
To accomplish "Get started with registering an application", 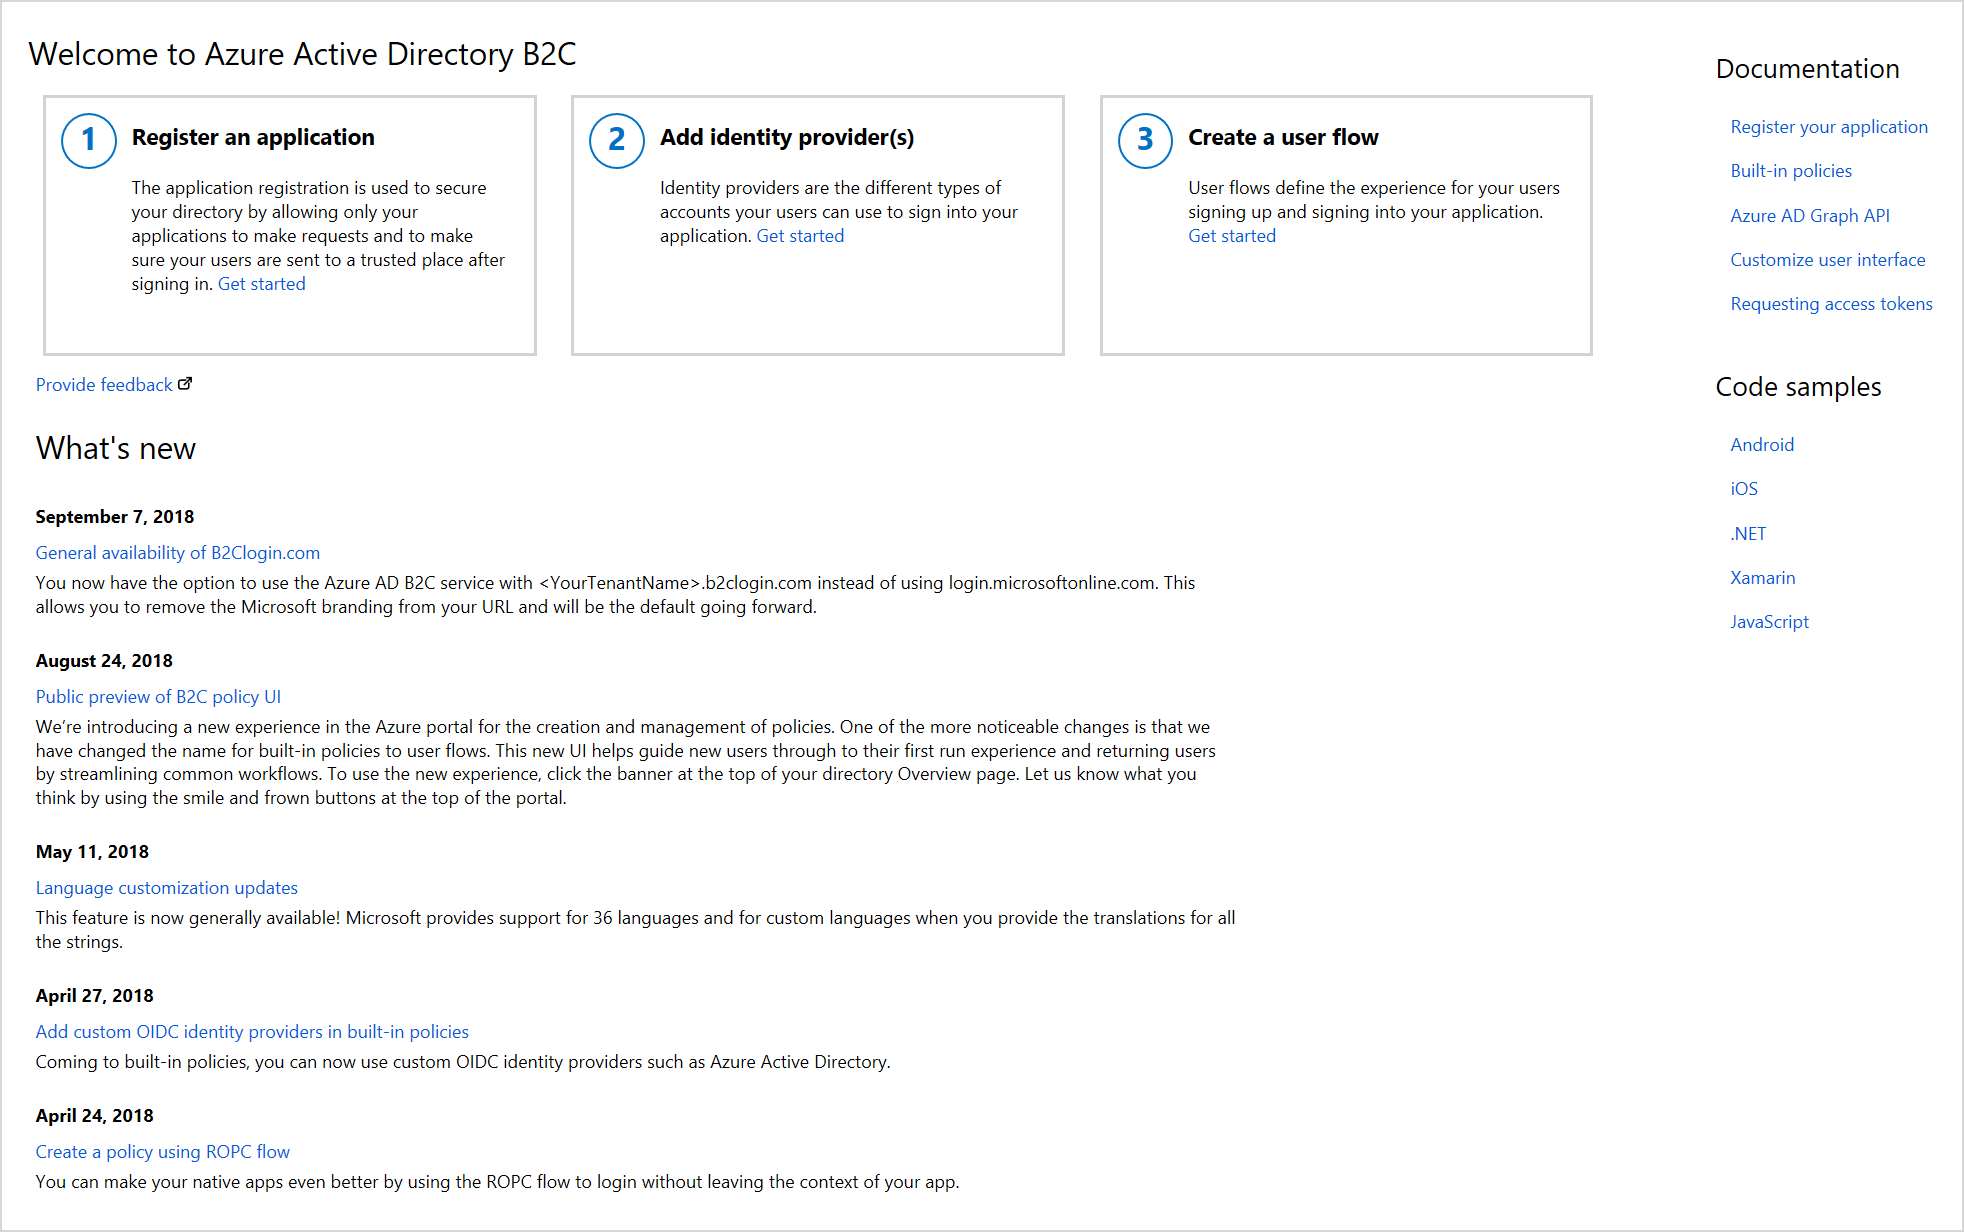I will click(261, 283).
